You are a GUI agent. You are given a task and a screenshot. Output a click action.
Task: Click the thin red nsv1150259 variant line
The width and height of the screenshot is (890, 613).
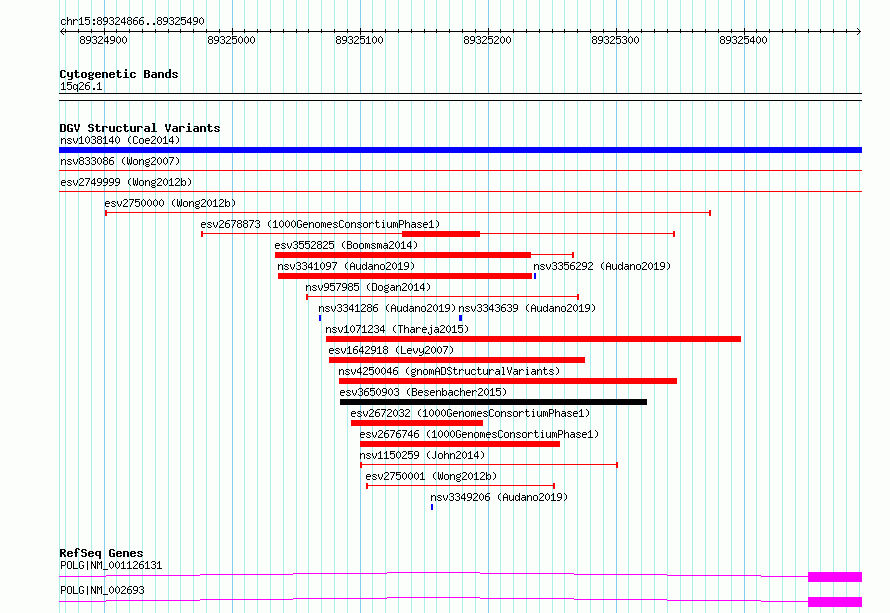click(489, 465)
